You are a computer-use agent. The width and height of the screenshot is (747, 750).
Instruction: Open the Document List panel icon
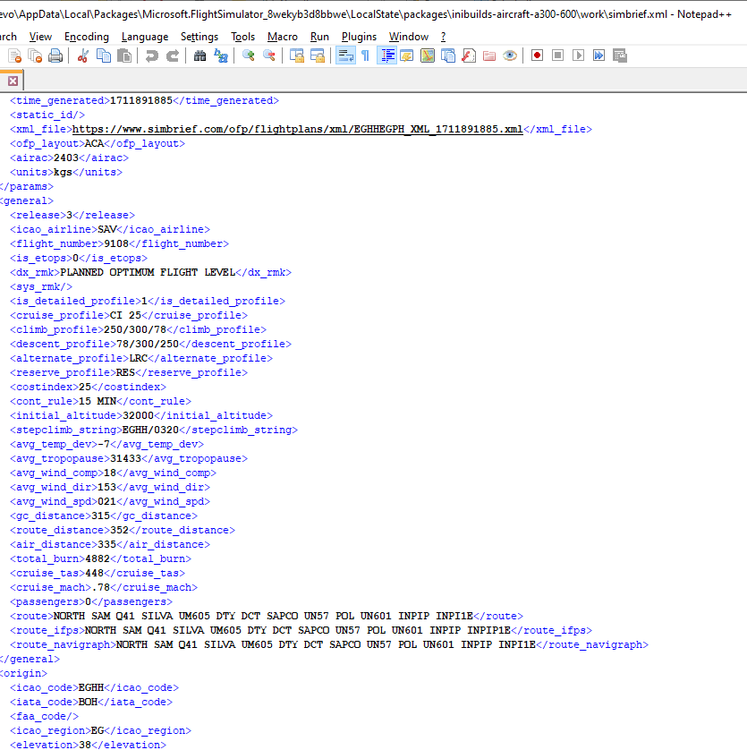(x=448, y=56)
